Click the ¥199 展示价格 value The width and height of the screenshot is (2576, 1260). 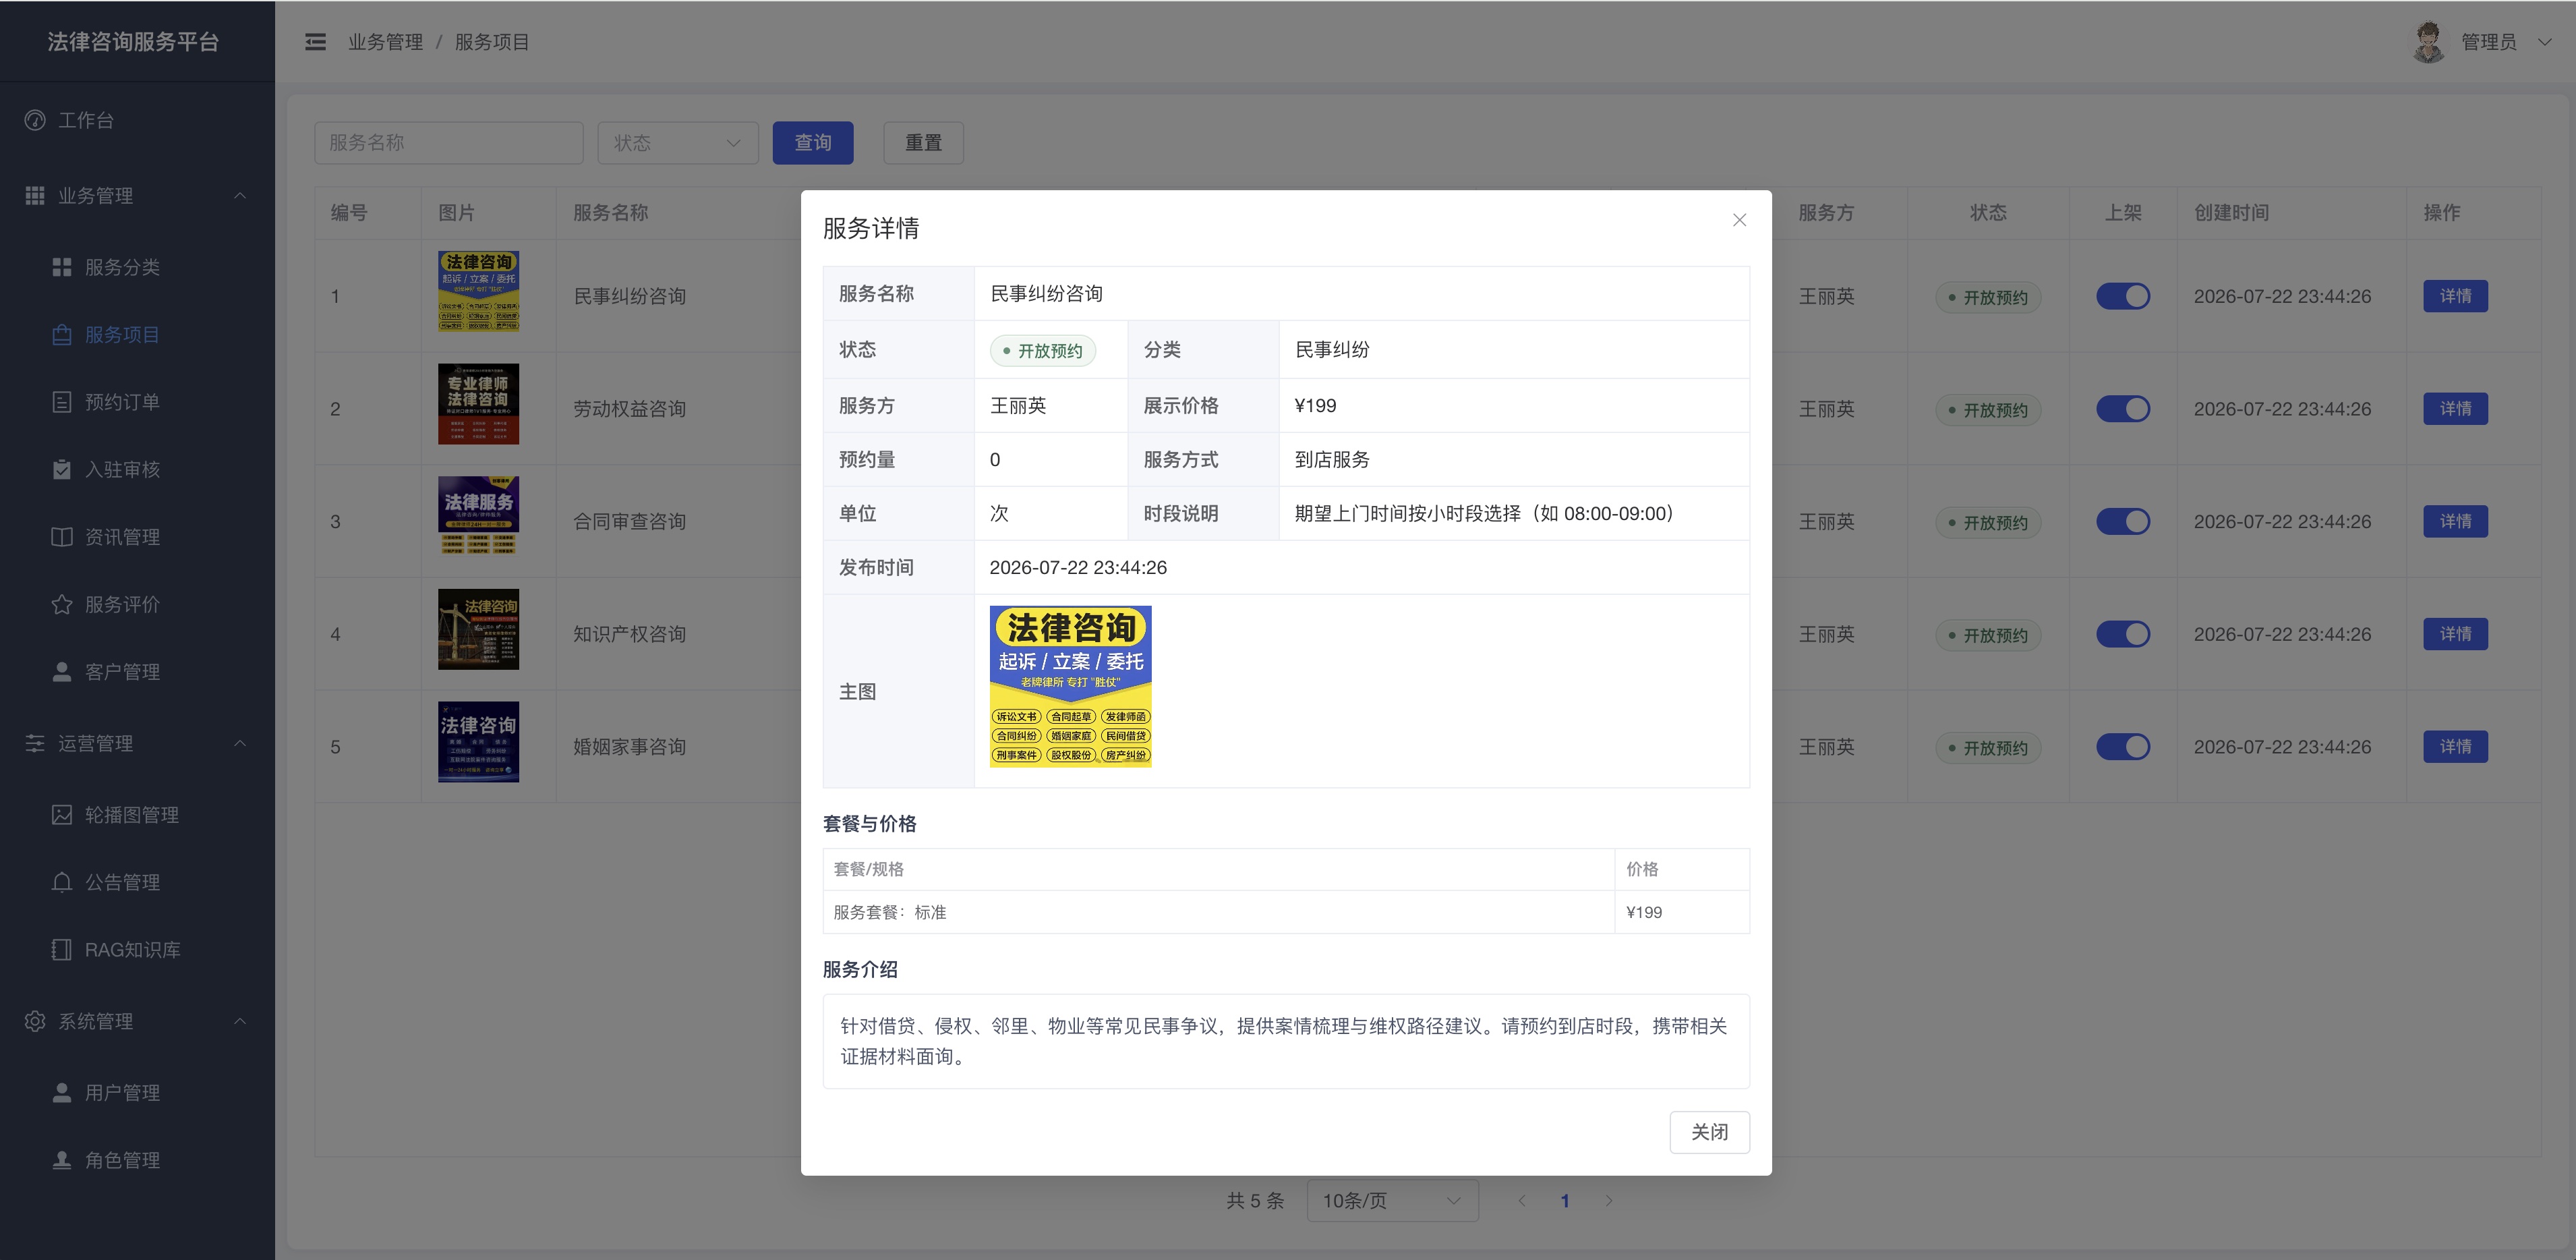tap(1315, 406)
